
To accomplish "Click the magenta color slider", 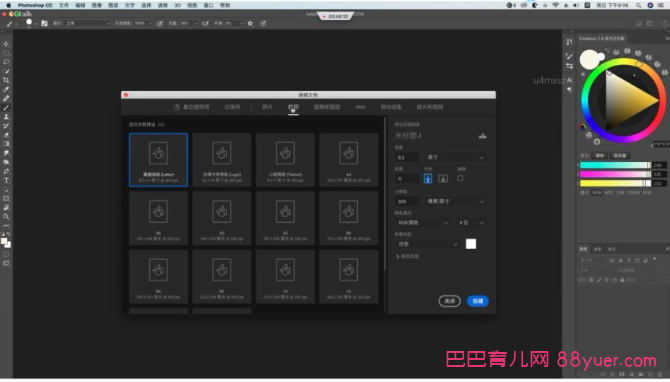I will pyautogui.click(x=615, y=174).
